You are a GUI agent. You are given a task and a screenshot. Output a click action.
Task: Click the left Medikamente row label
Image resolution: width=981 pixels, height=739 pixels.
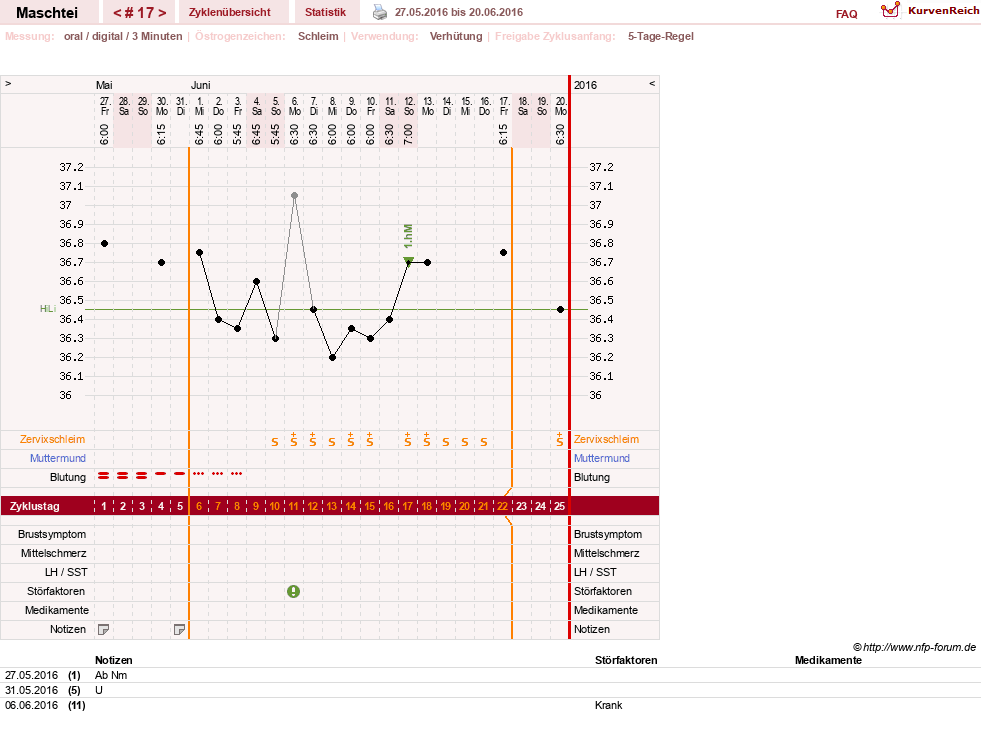56,610
